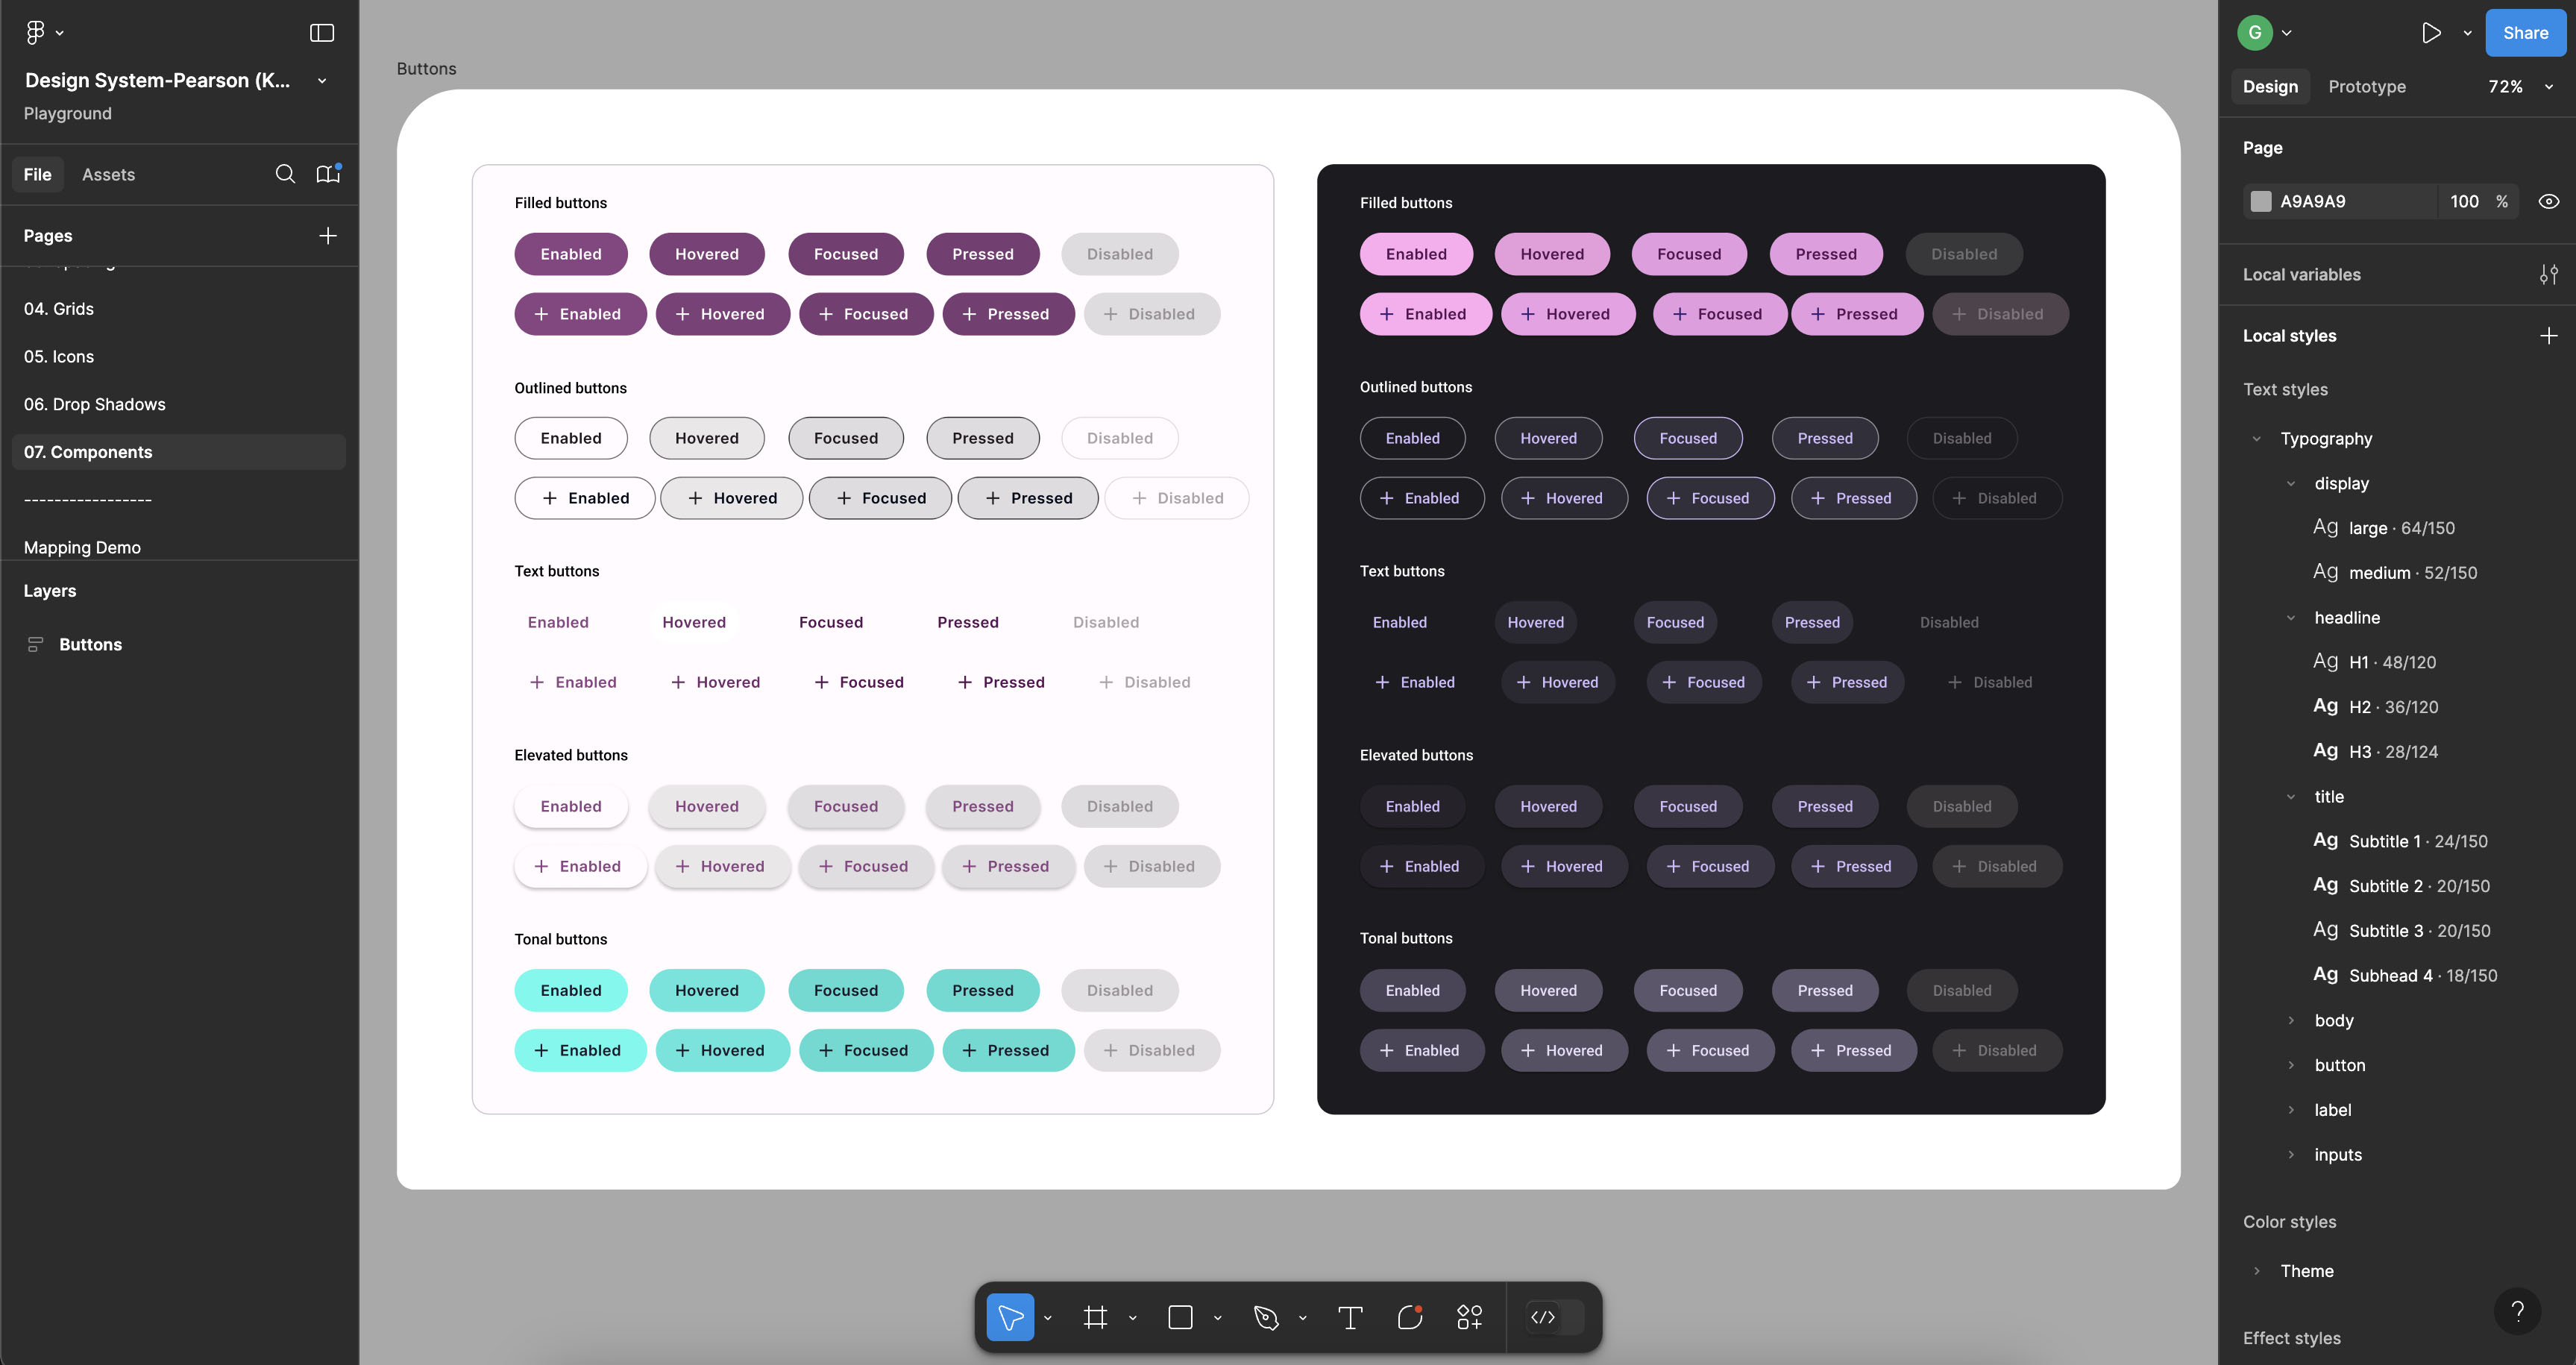Select the Buttons layer in Layers

[x=90, y=645]
